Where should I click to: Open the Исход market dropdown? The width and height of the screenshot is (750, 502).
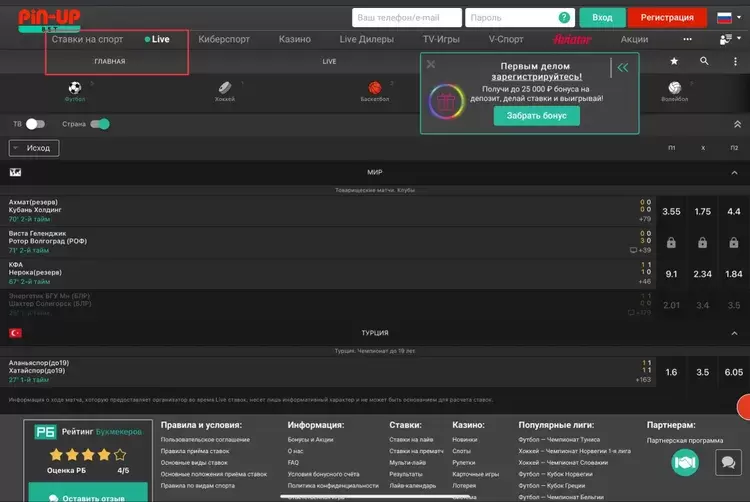click(34, 148)
